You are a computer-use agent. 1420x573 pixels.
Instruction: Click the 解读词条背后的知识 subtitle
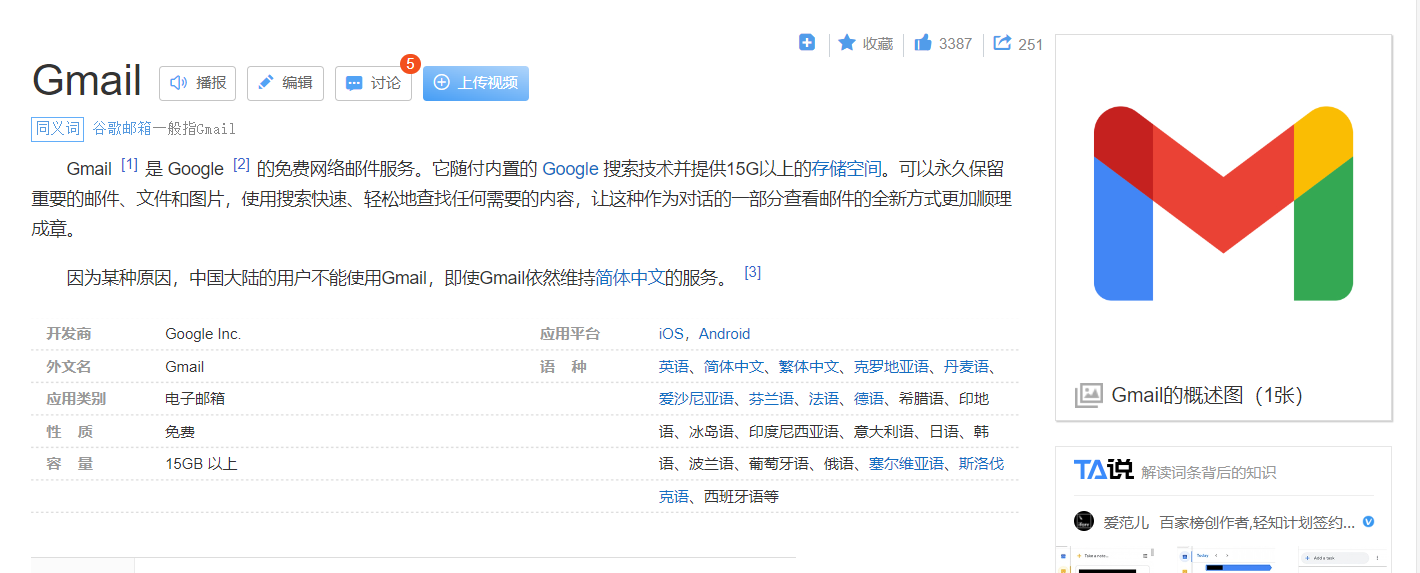click(1208, 472)
